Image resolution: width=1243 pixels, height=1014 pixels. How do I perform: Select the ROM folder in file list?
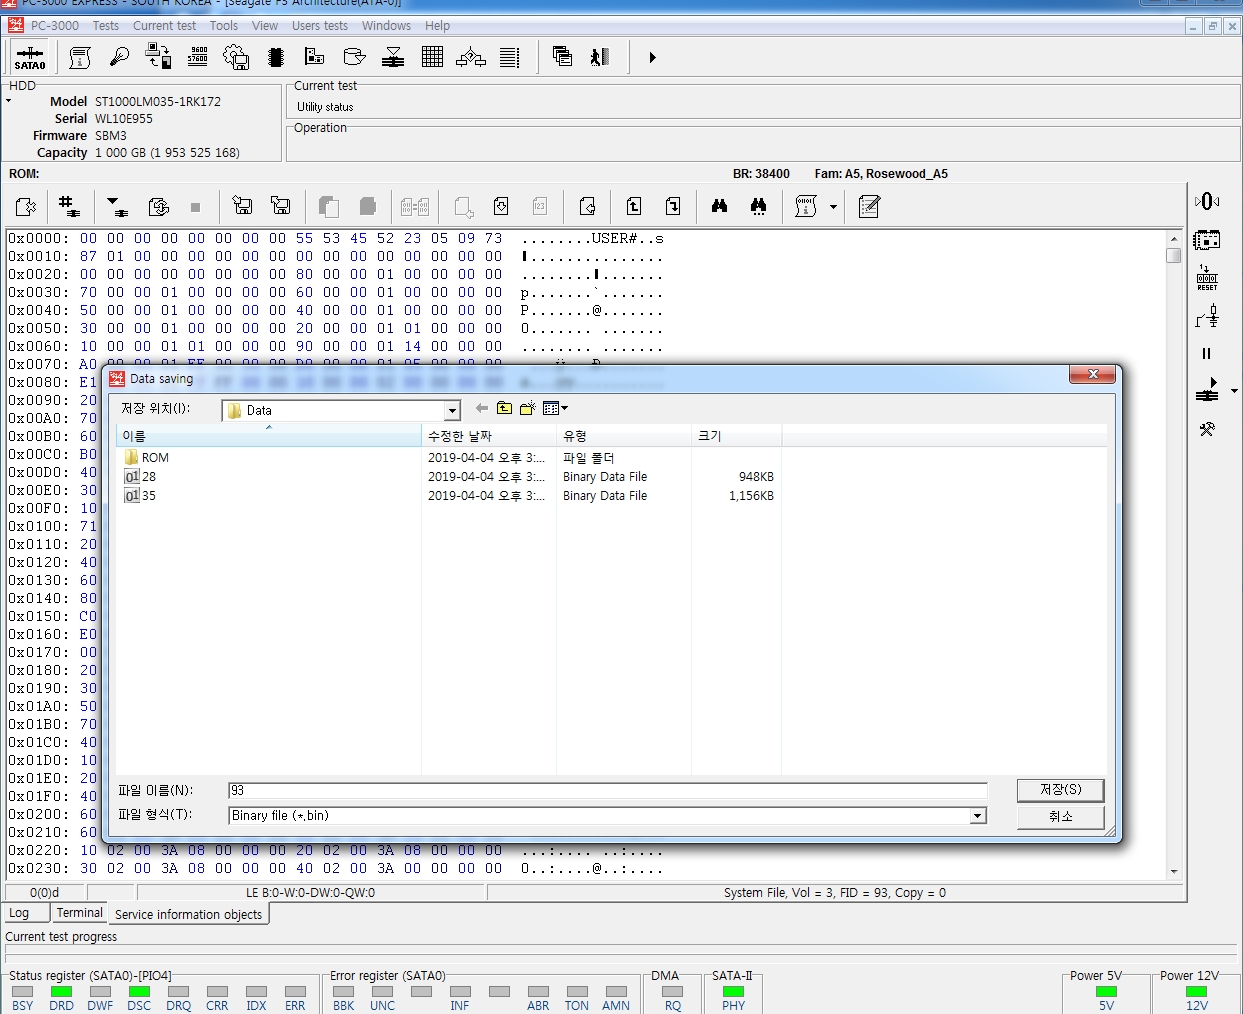[x=155, y=458]
